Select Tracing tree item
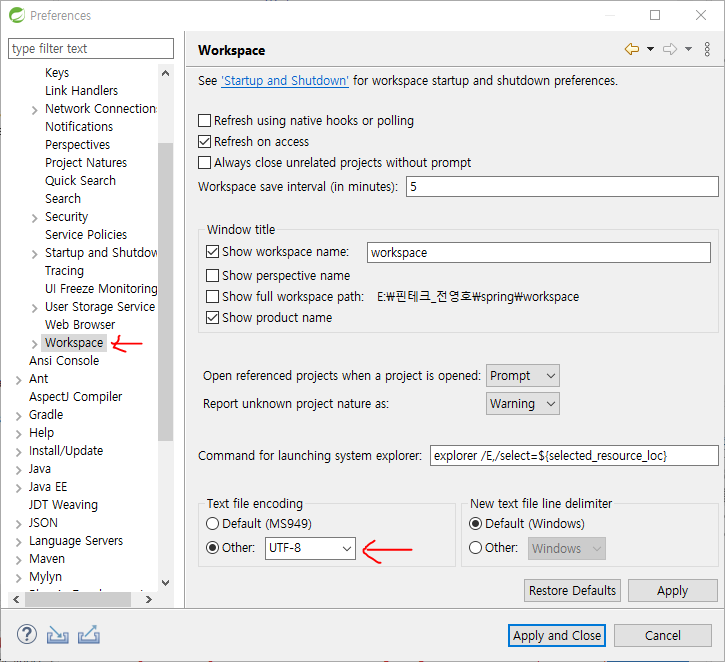 pyautogui.click(x=64, y=270)
